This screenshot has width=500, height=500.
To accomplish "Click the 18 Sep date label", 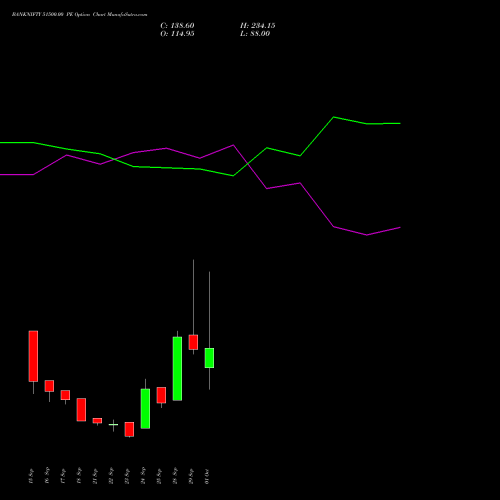I will tap(79, 476).
